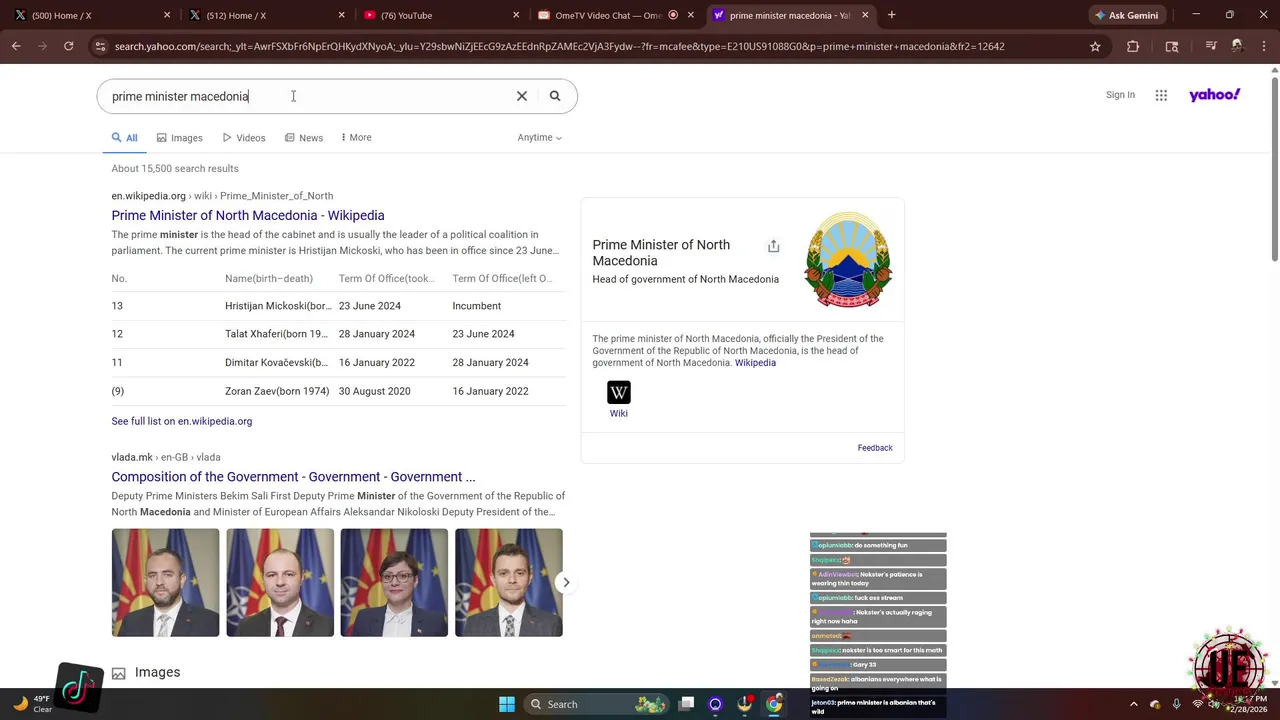The height and width of the screenshot is (720, 1280).
Task: Select the Hristijan Mickoski table row name
Action: pyautogui.click(x=278, y=306)
